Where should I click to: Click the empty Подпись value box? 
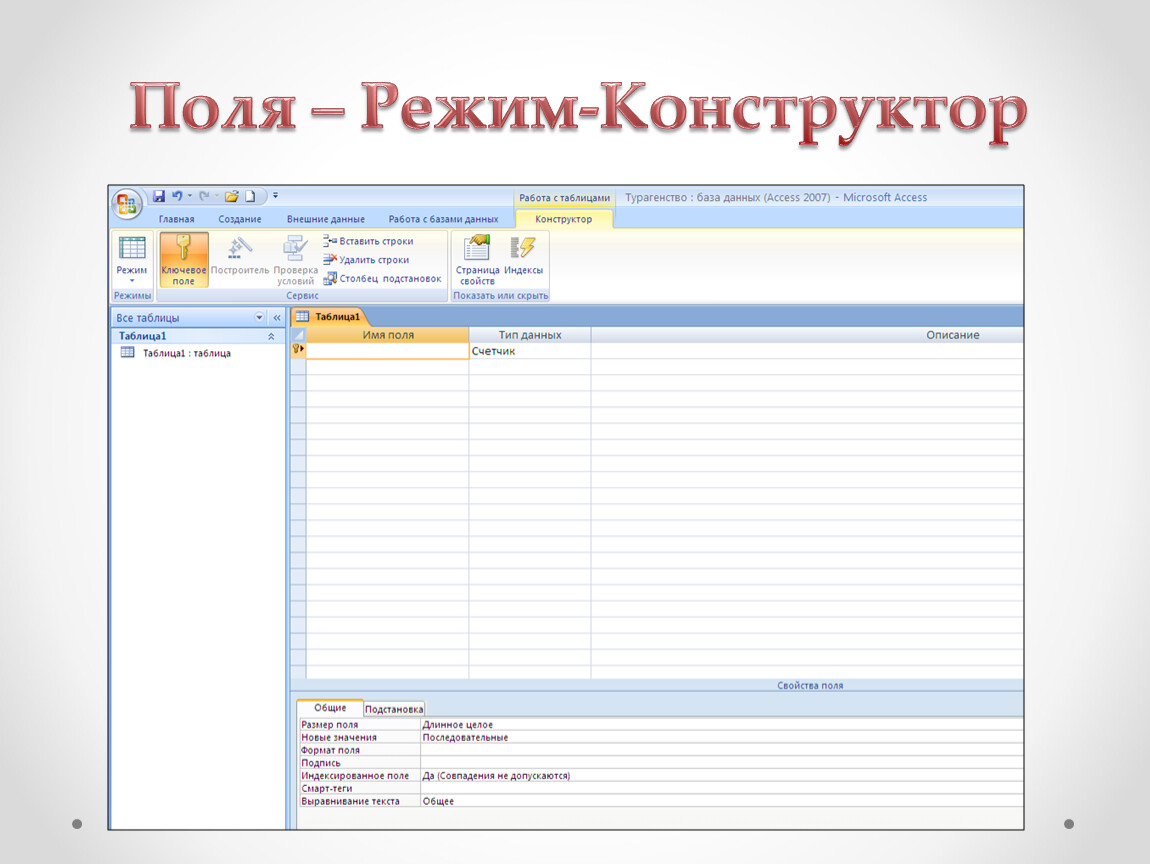(x=722, y=763)
